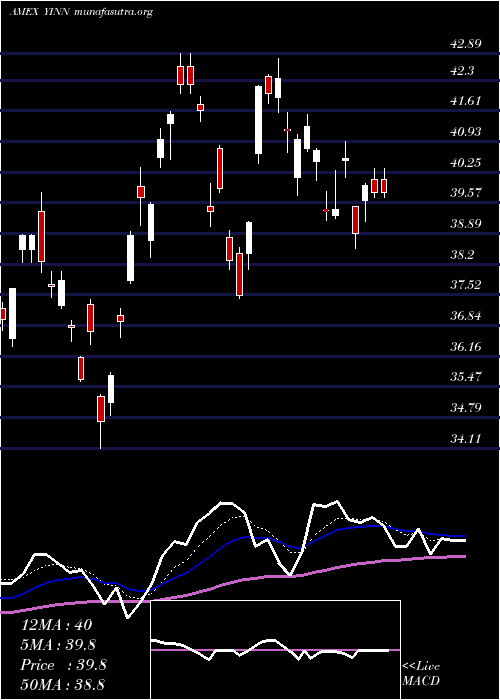The width and height of the screenshot is (500, 700).
Task: Click the tall white candle below 42.3
Action: (258, 120)
